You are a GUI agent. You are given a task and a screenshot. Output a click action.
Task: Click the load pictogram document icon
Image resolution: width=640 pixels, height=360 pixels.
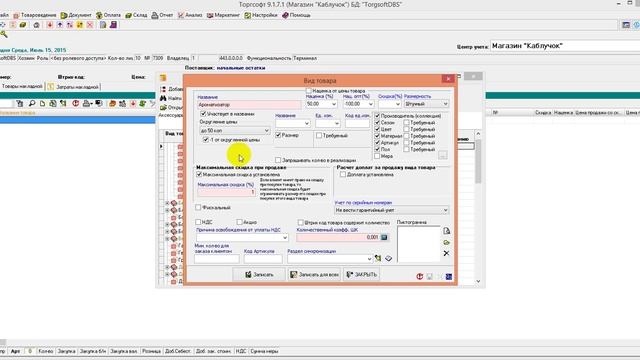(447, 231)
